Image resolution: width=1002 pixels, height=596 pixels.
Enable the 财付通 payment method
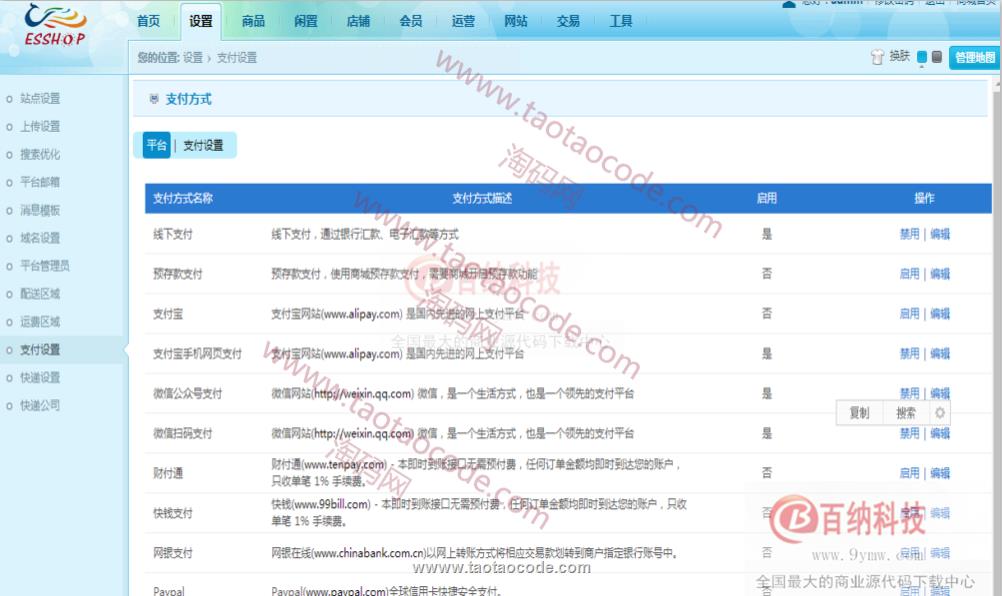[908, 473]
